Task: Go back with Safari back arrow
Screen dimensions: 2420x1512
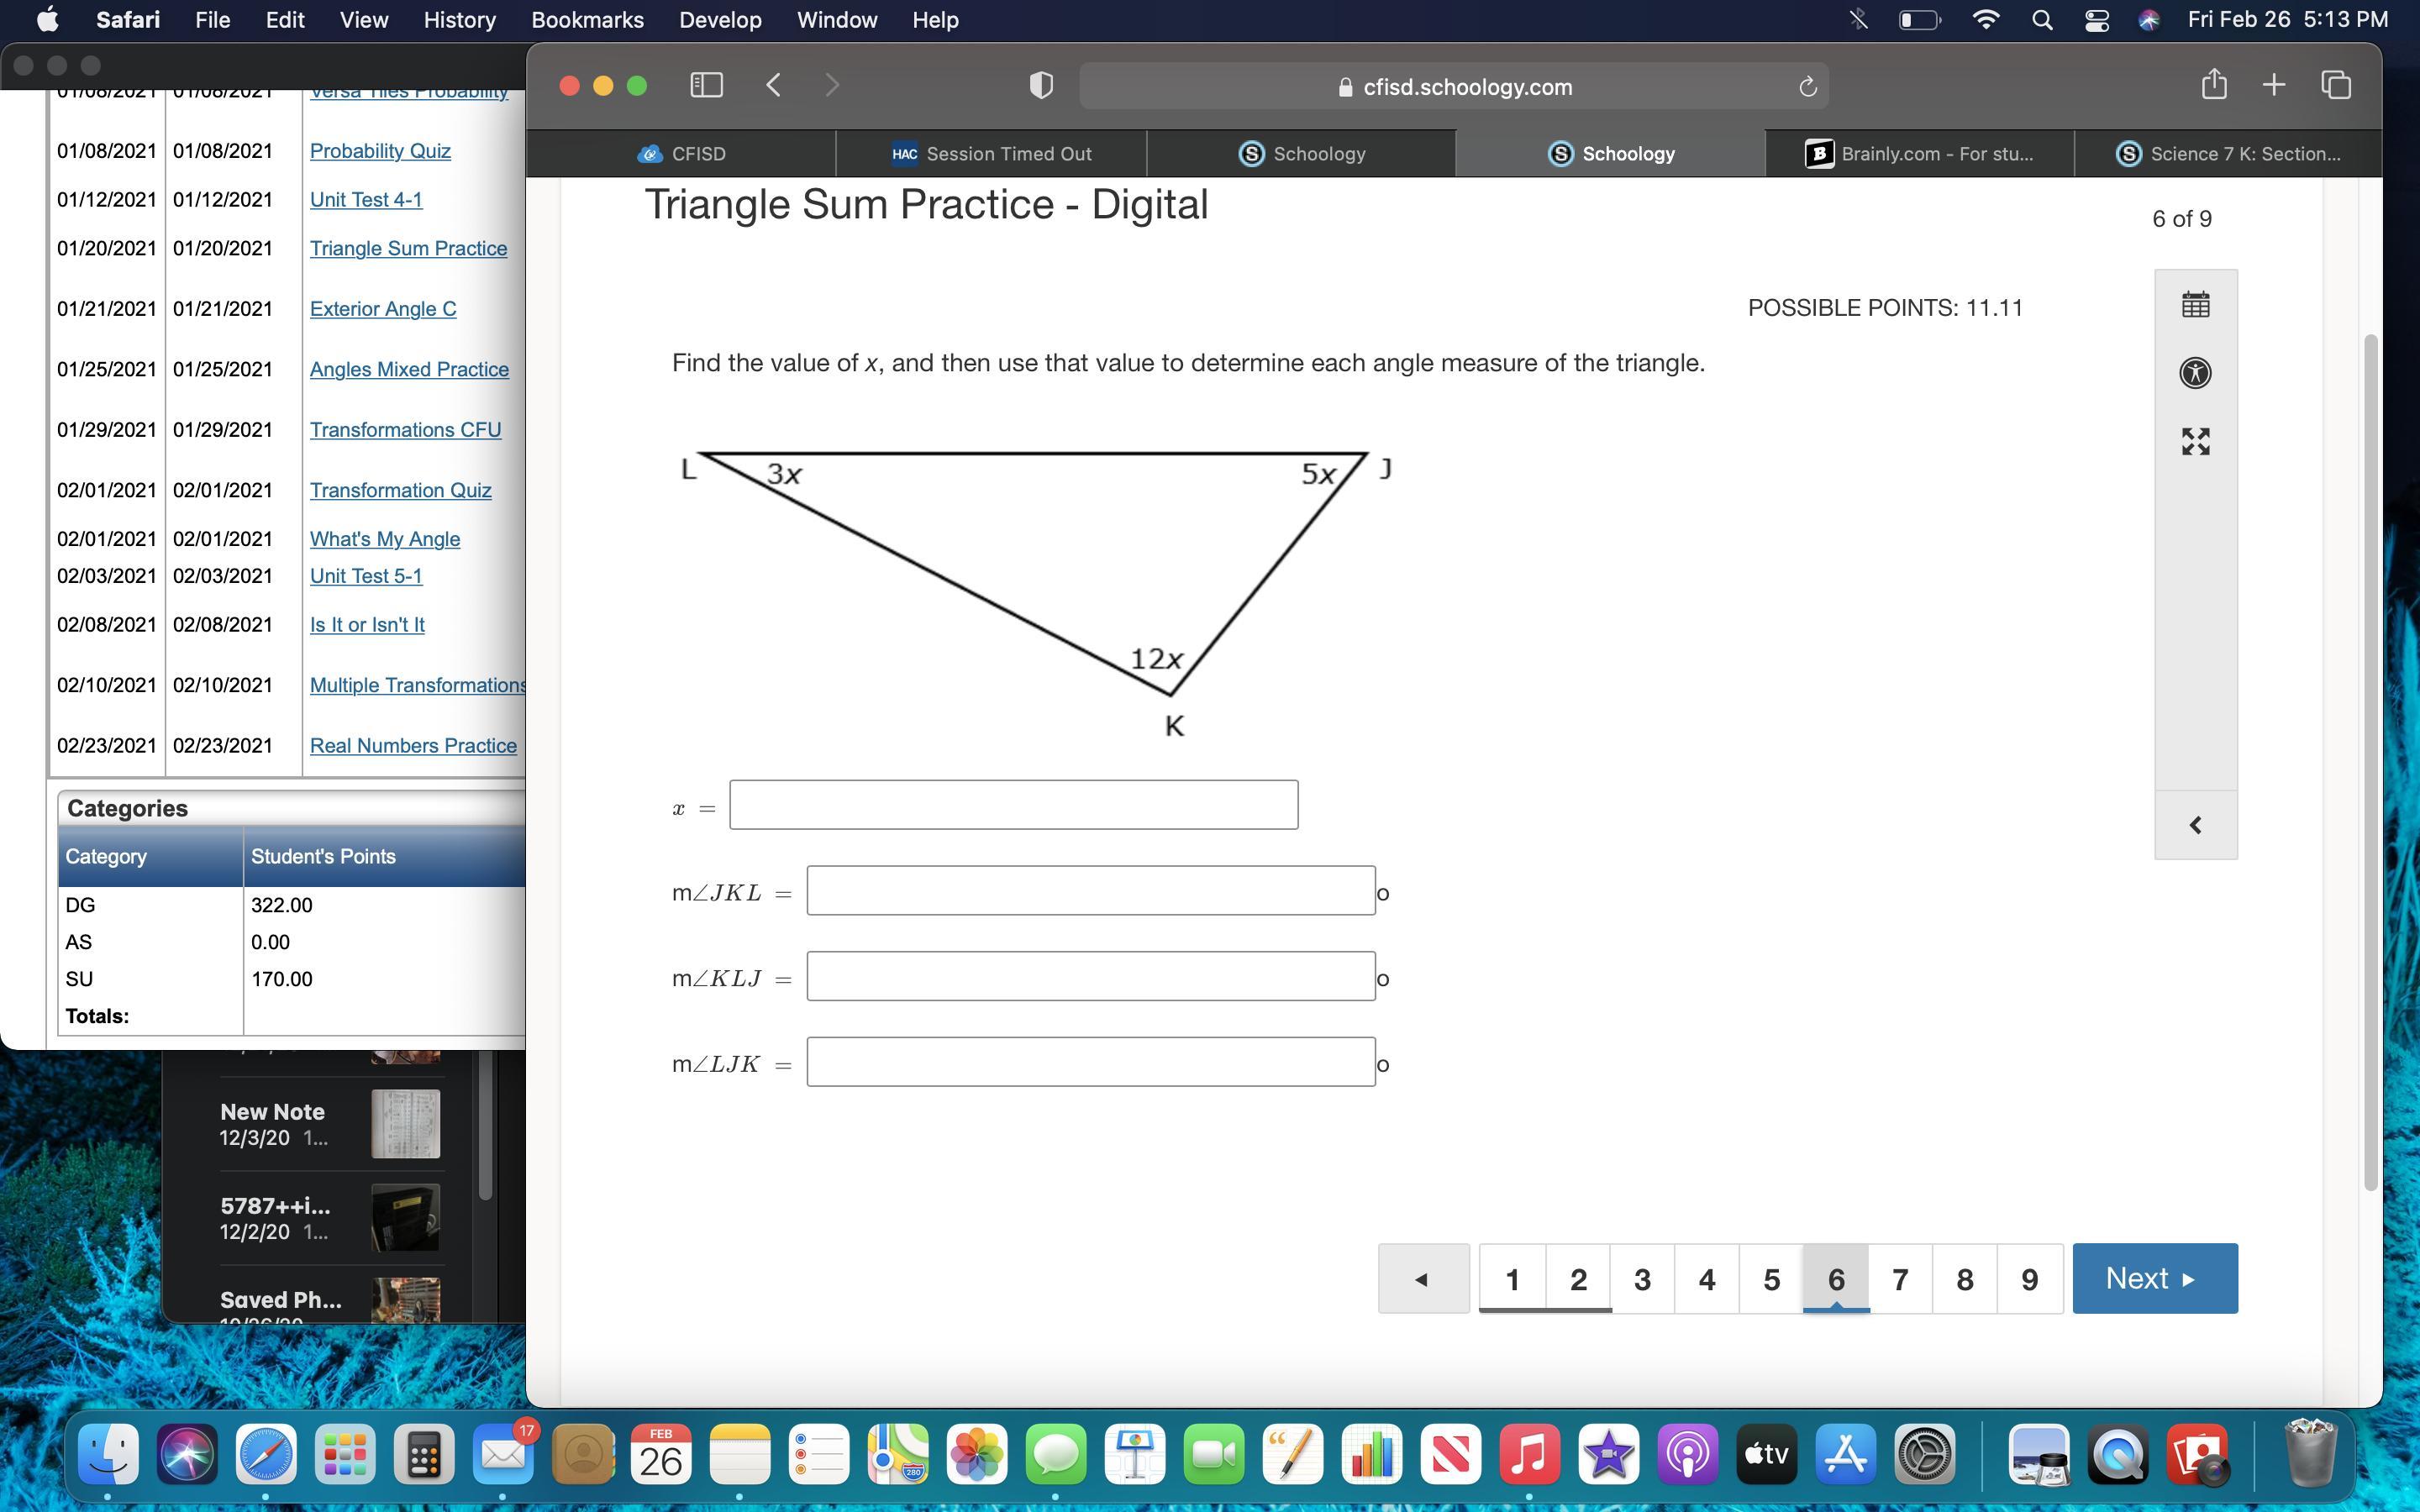Action: click(773, 86)
